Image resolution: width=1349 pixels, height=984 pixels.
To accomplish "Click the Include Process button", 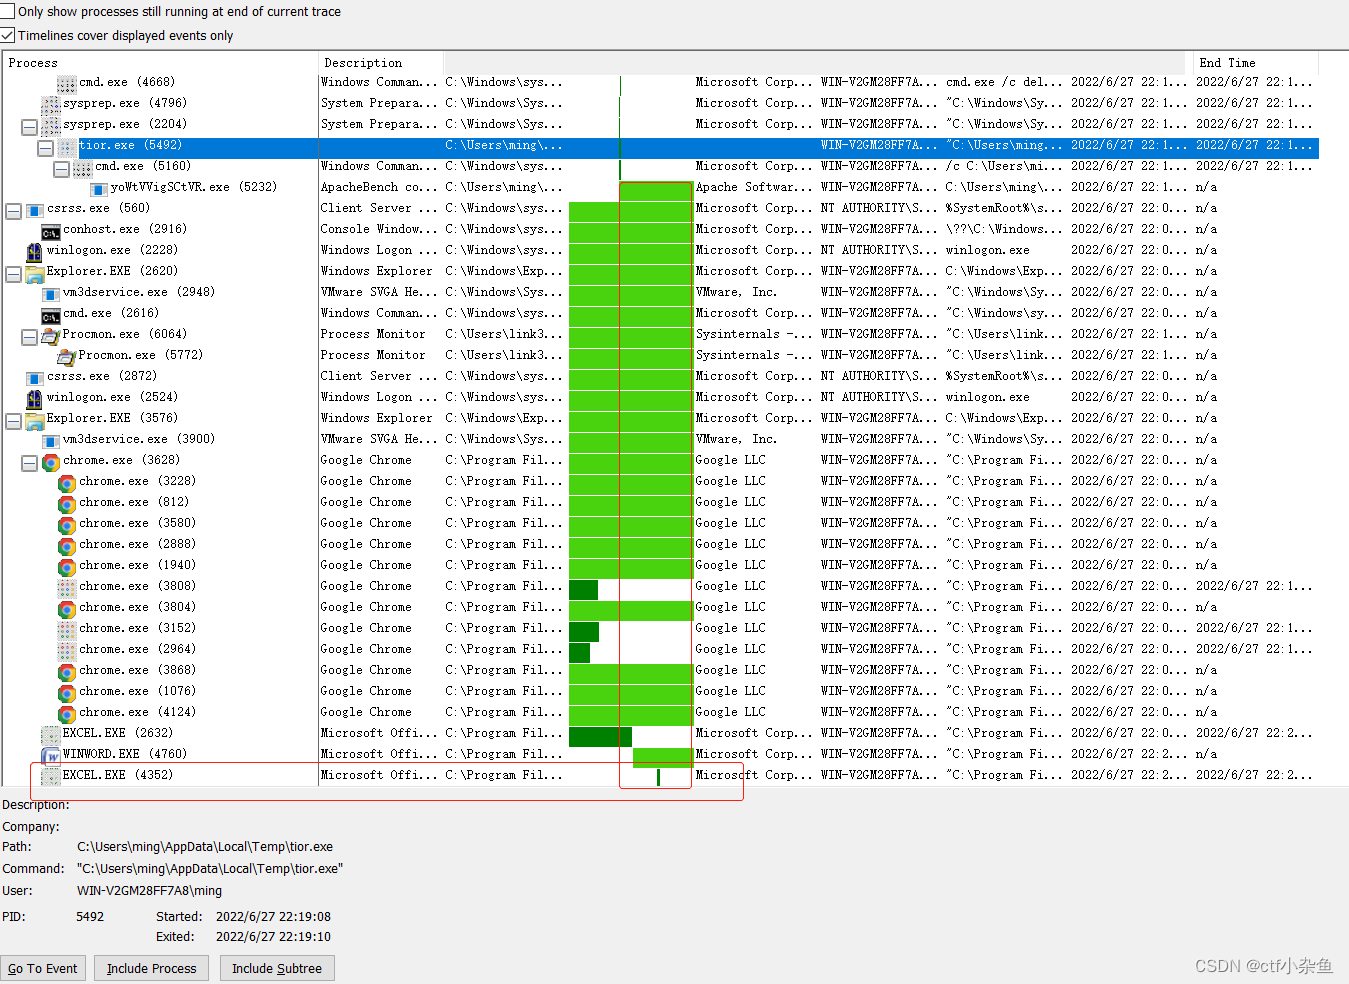I will tap(152, 968).
